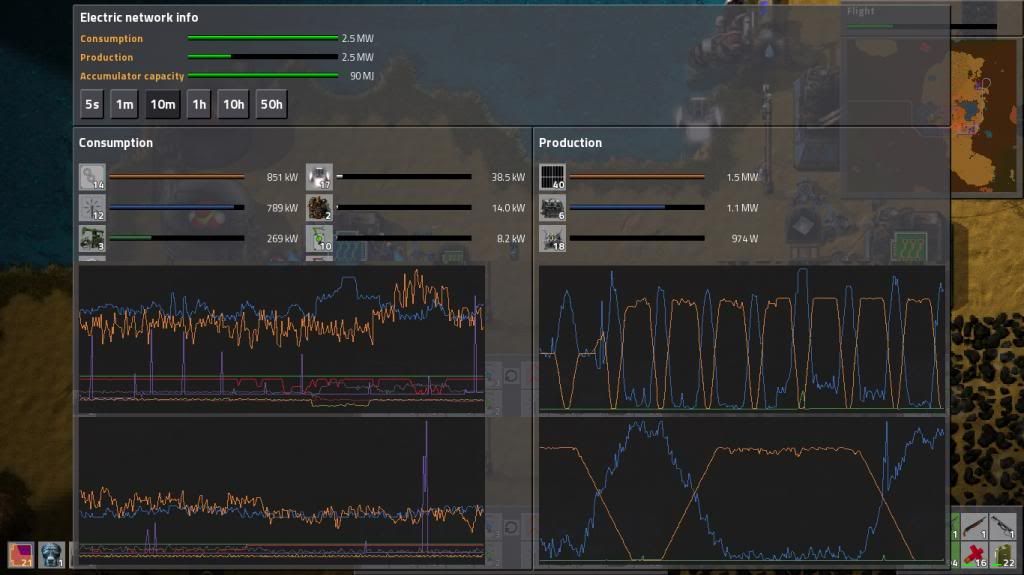1024x575 pixels.
Task: Click the 'Consumption' panel heading
Action: pos(116,142)
